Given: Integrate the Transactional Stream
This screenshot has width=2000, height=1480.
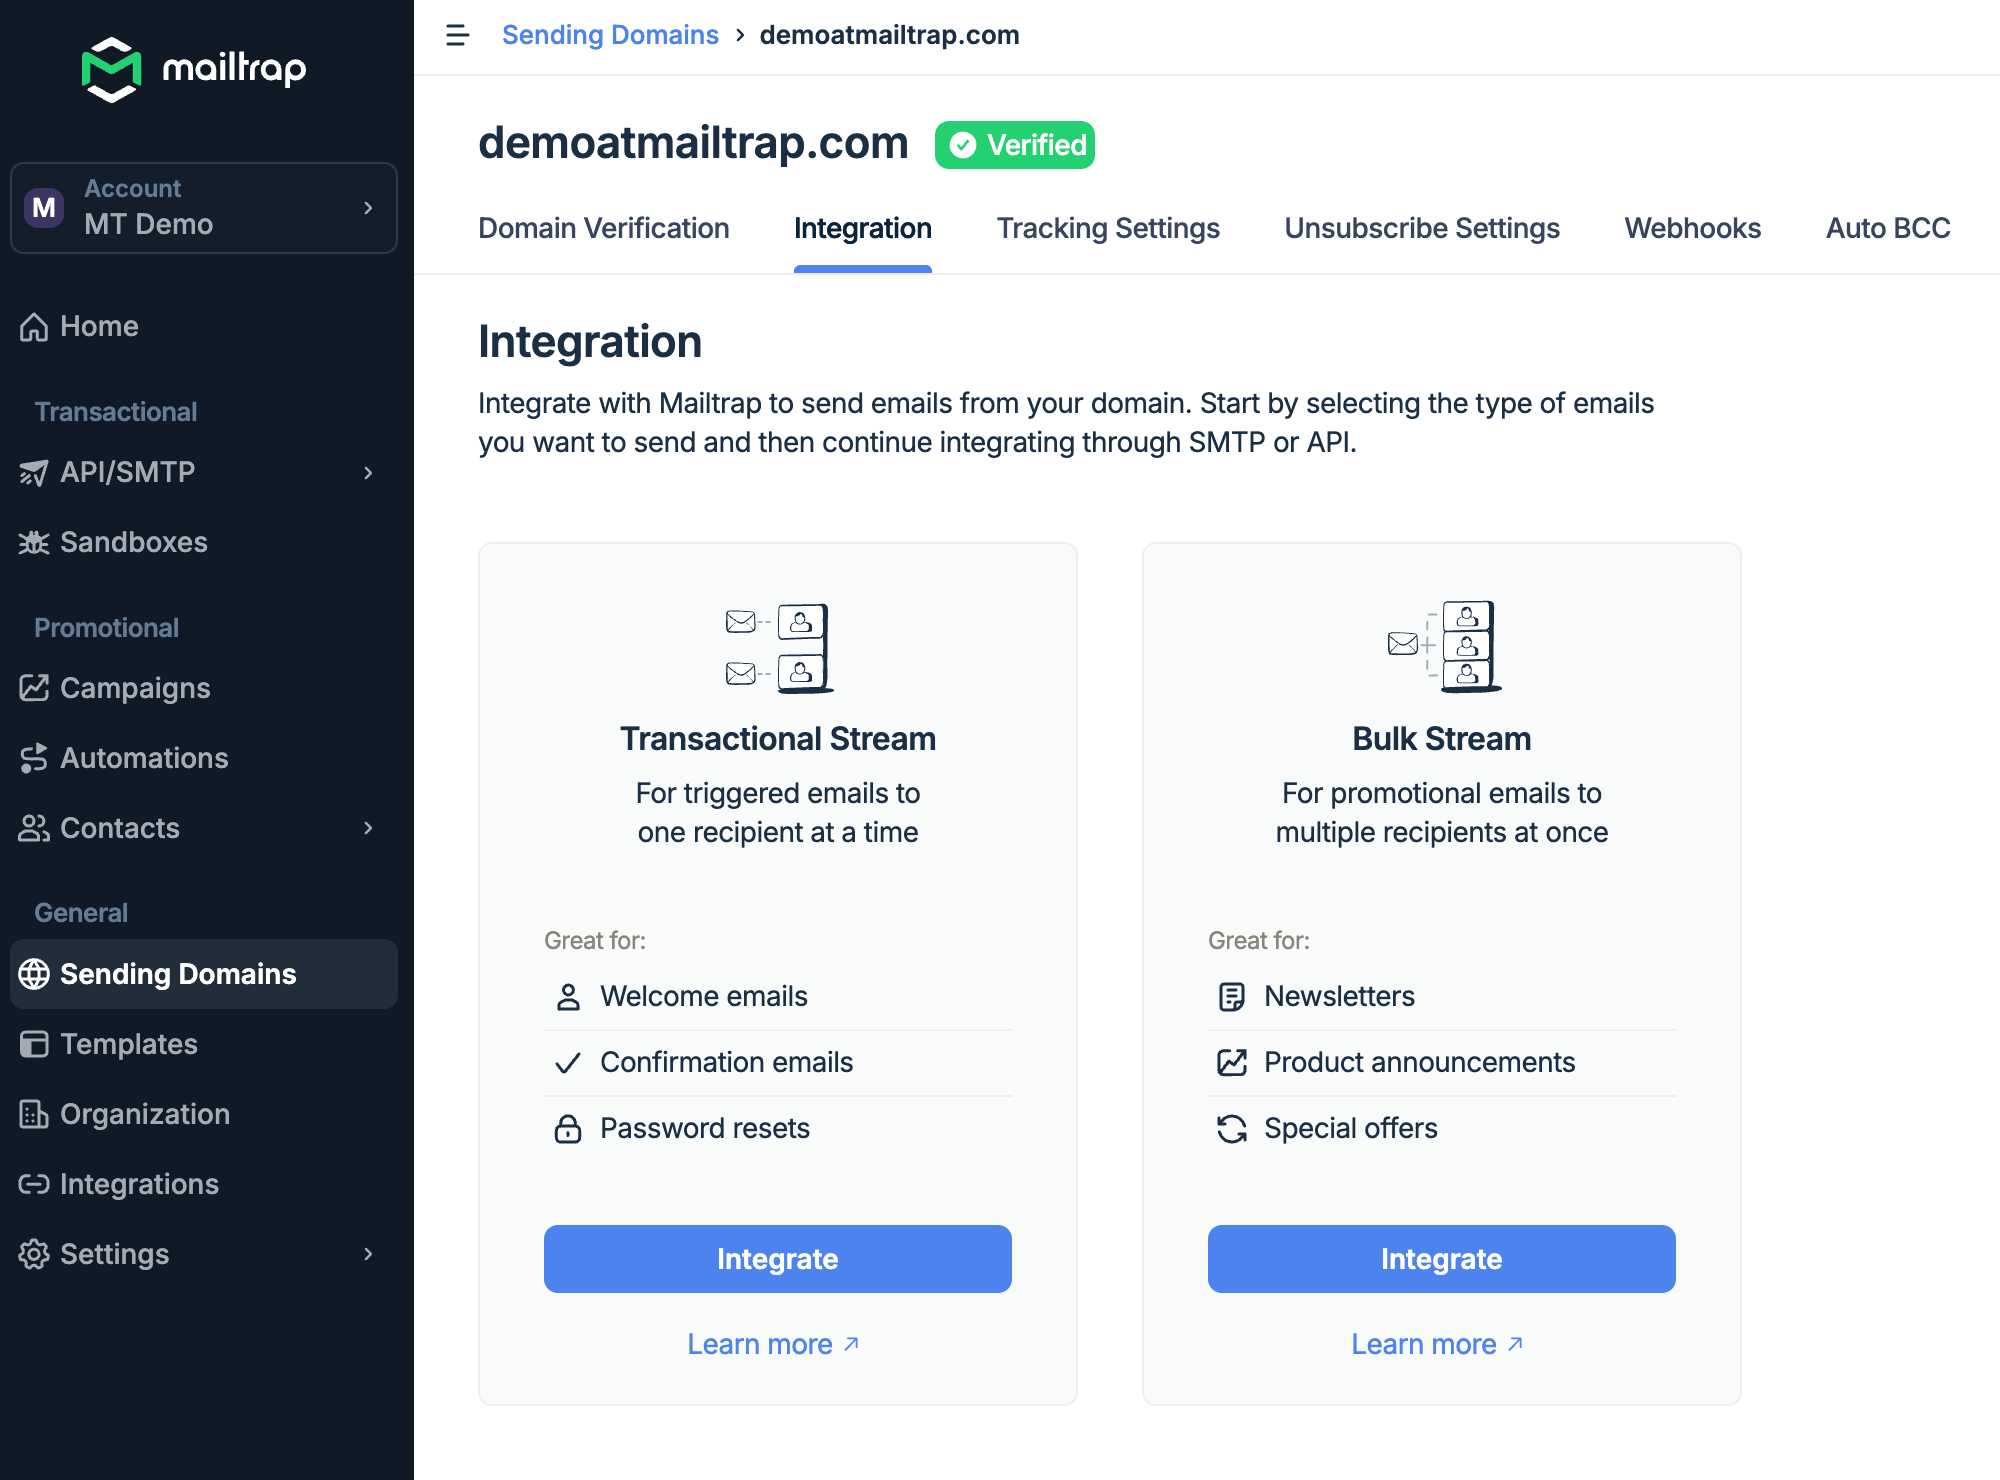Looking at the screenshot, I should 778,1259.
